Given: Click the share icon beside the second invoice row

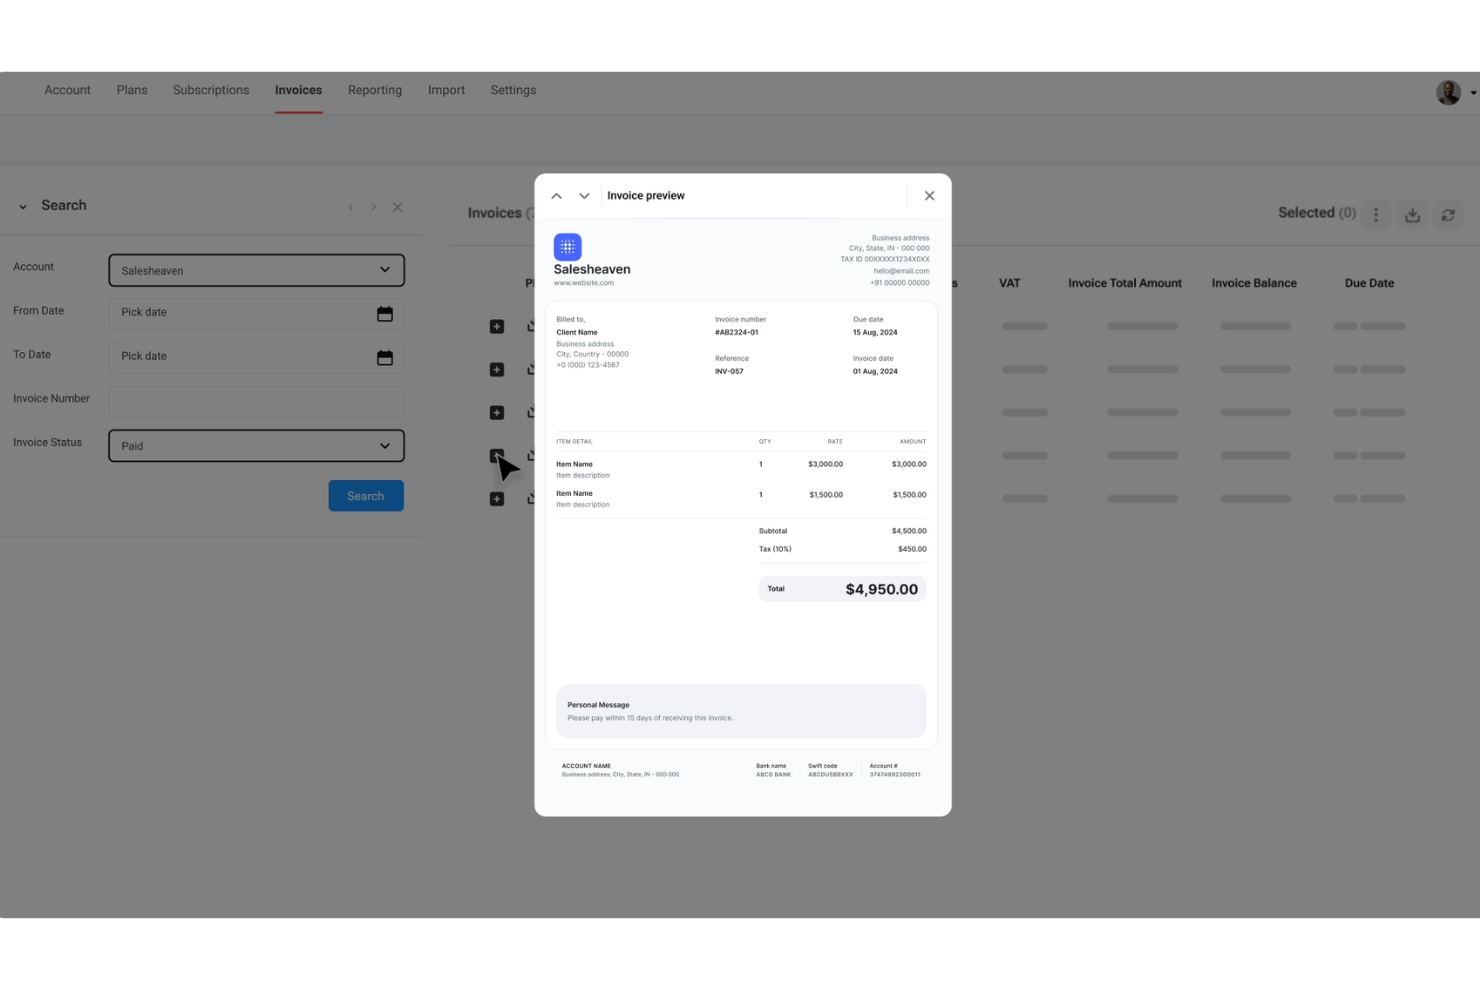Looking at the screenshot, I should [x=531, y=369].
